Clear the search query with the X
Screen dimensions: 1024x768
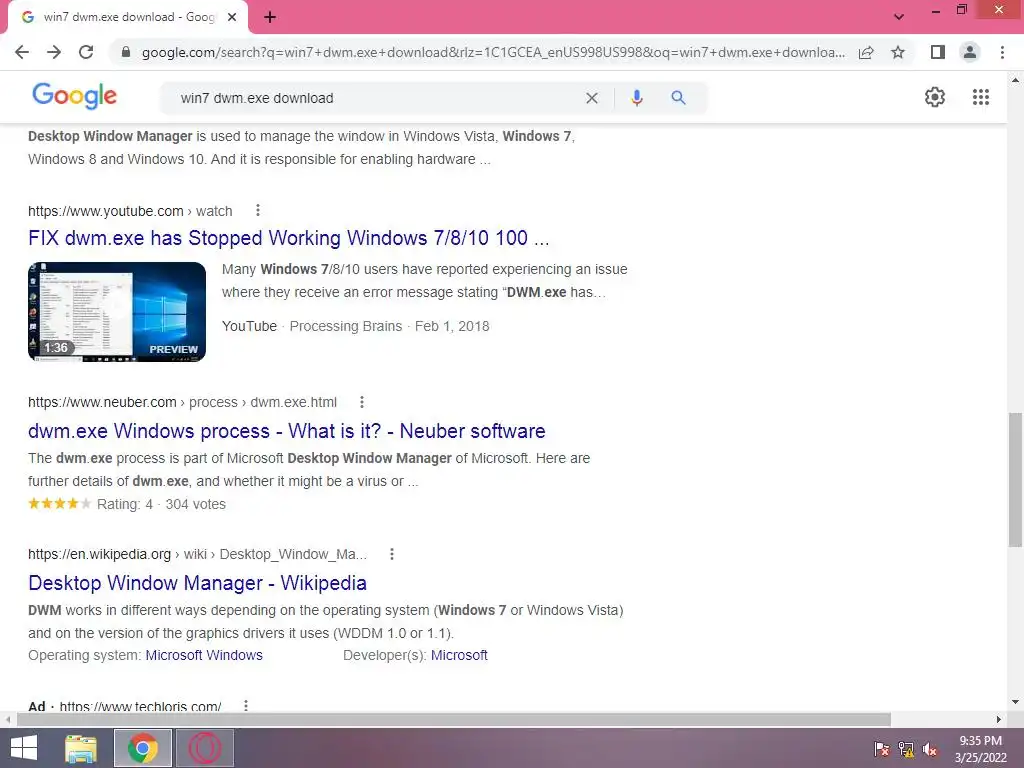(592, 98)
